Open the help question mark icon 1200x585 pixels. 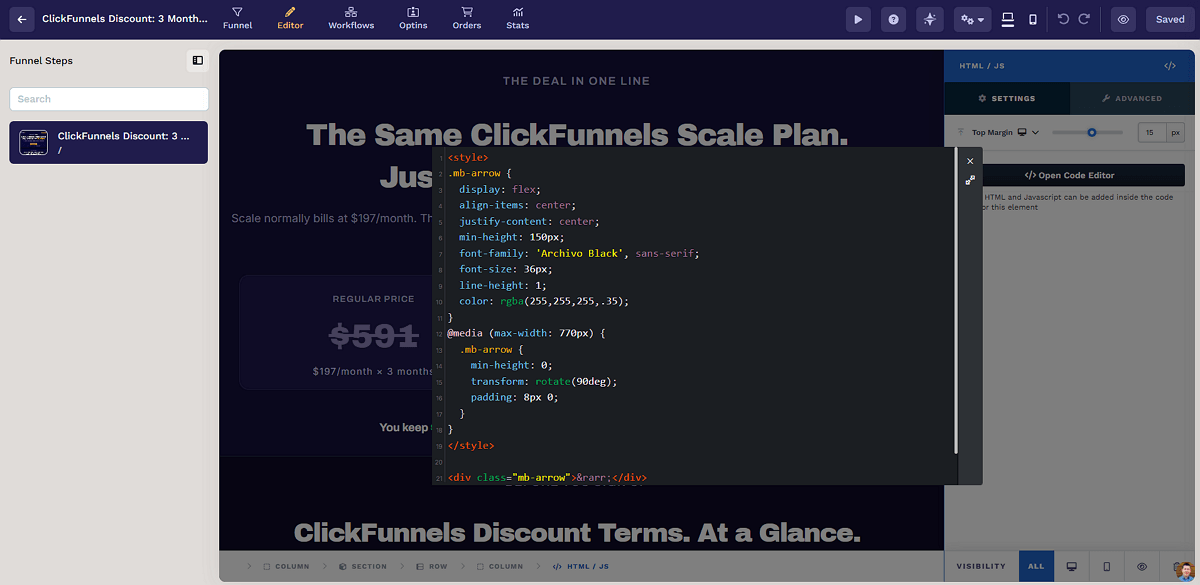click(x=894, y=19)
